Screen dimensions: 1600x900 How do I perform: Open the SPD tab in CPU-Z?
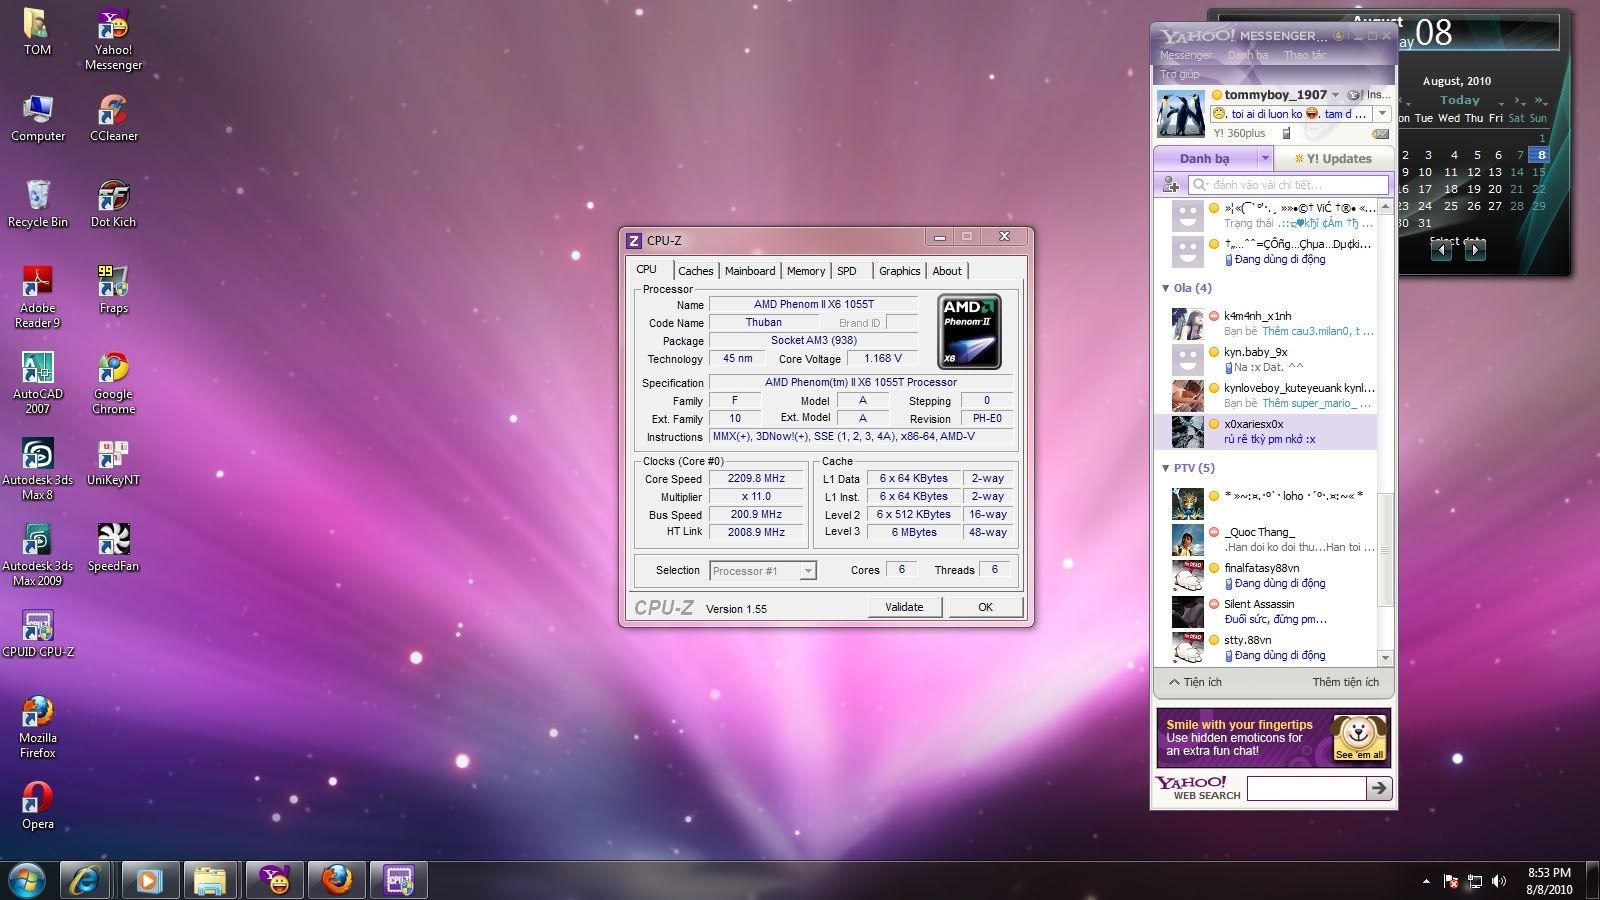pyautogui.click(x=847, y=271)
